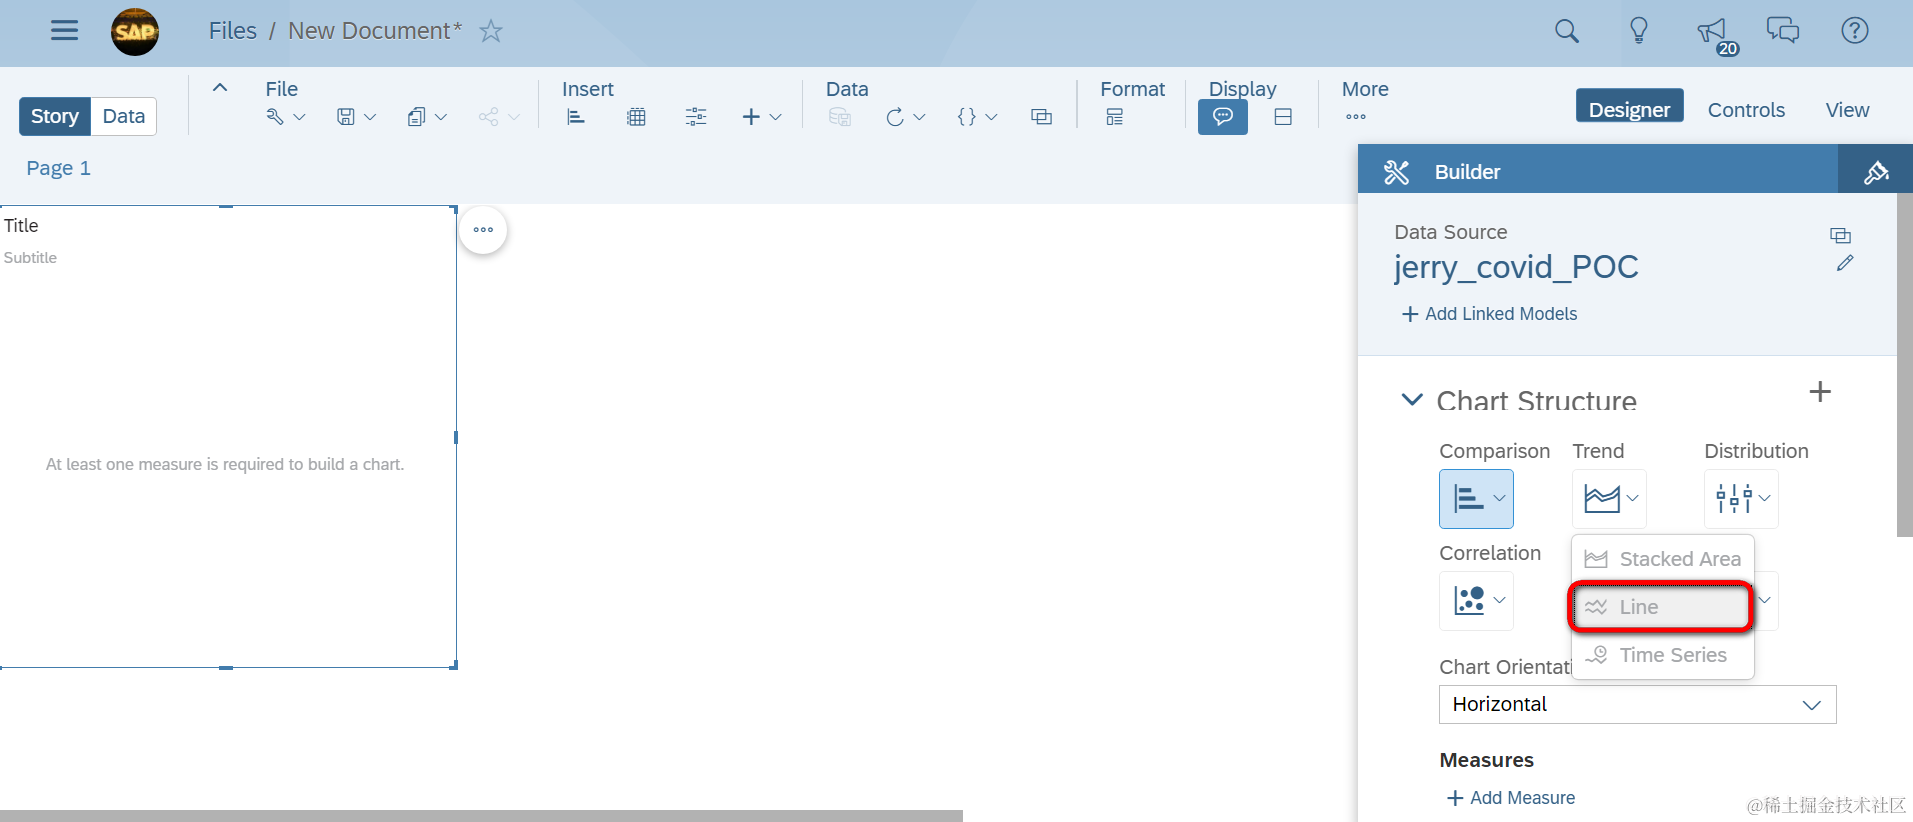This screenshot has height=822, width=1913.
Task: Open the hamburger main menu
Action: tap(64, 31)
